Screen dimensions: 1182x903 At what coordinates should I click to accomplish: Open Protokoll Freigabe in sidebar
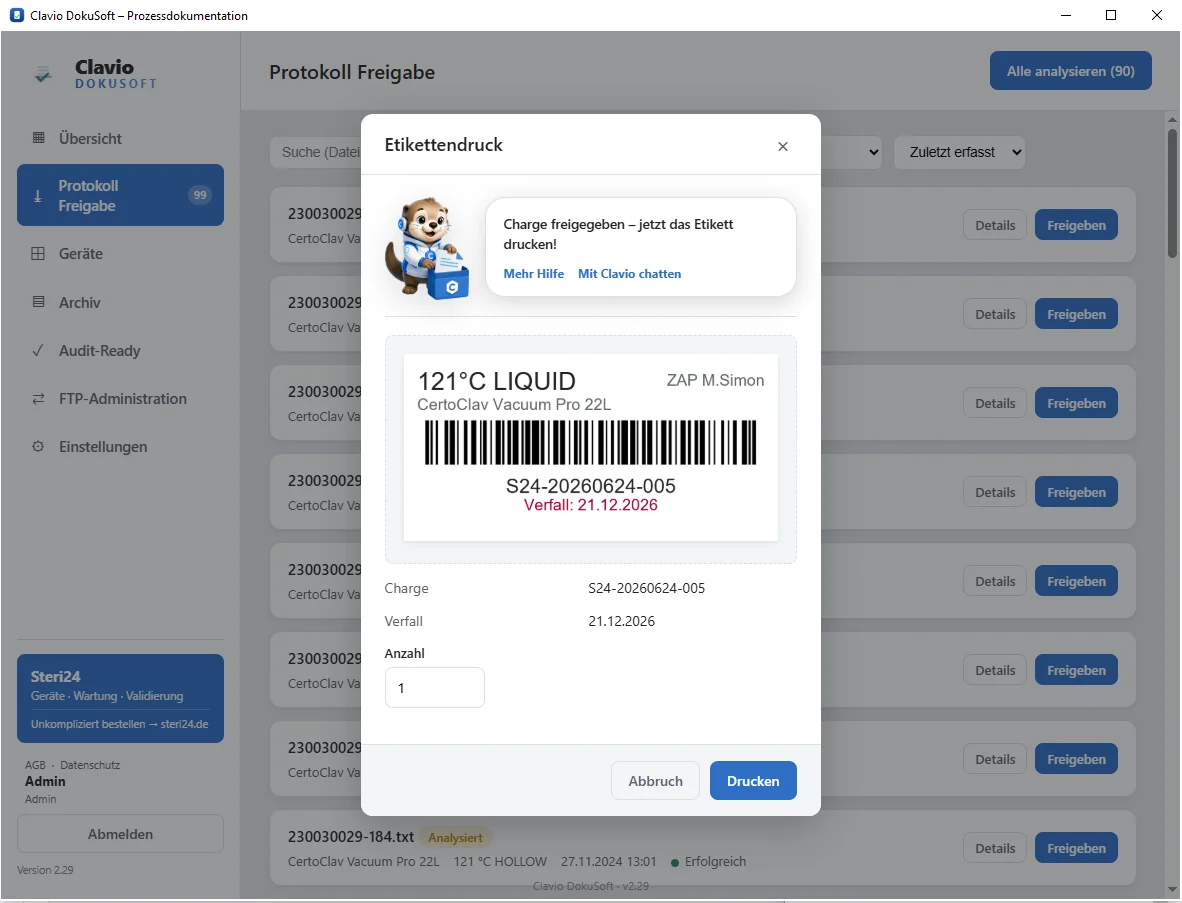[x=120, y=195]
